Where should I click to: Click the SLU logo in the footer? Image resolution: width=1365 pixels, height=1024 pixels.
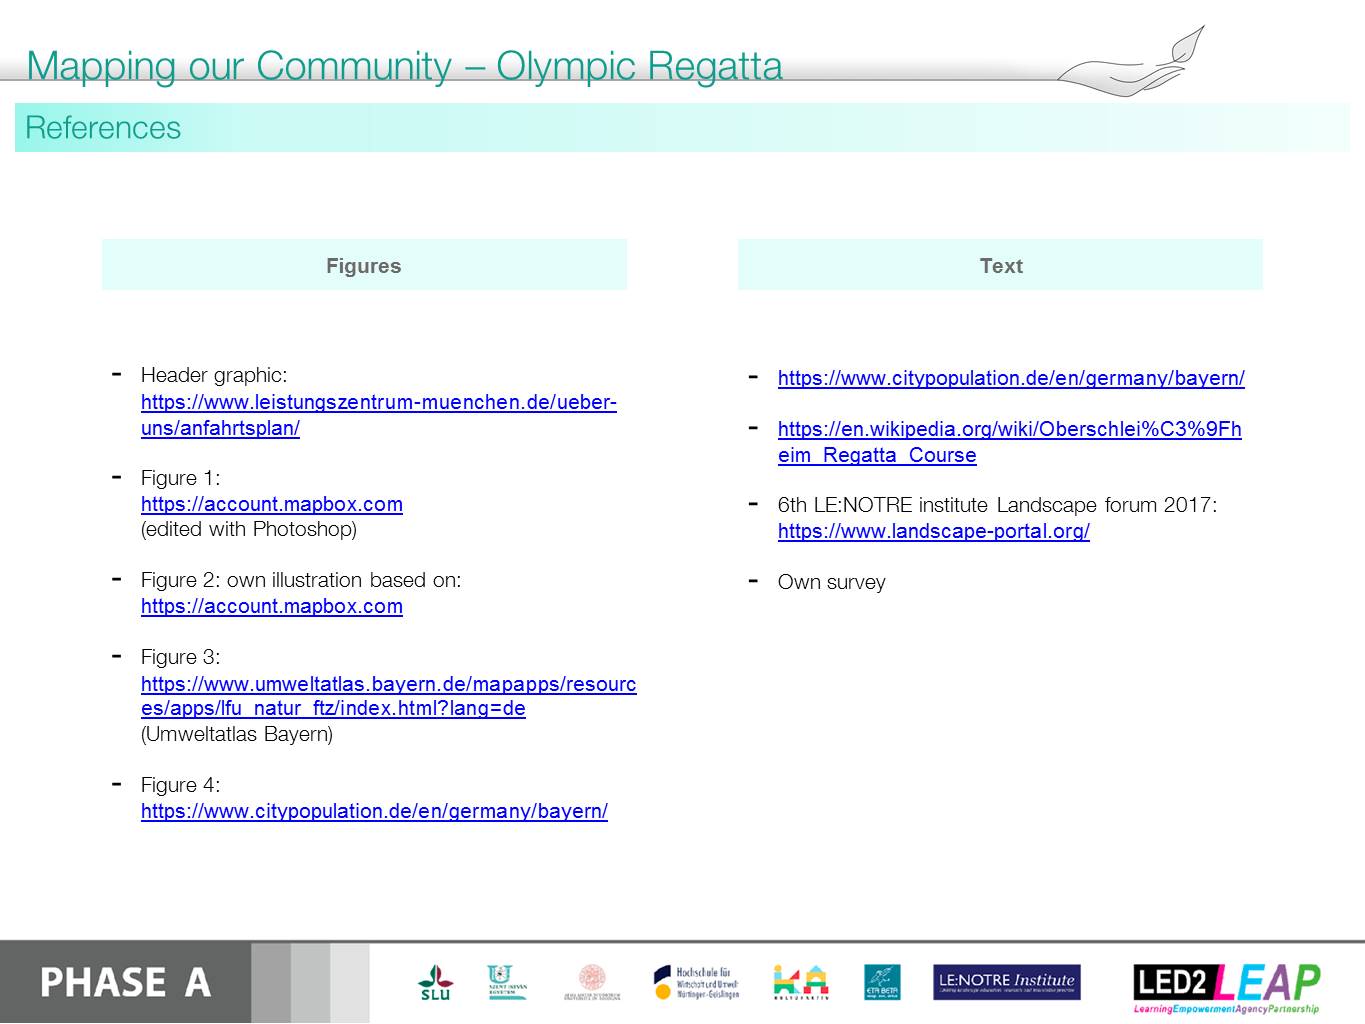(435, 983)
